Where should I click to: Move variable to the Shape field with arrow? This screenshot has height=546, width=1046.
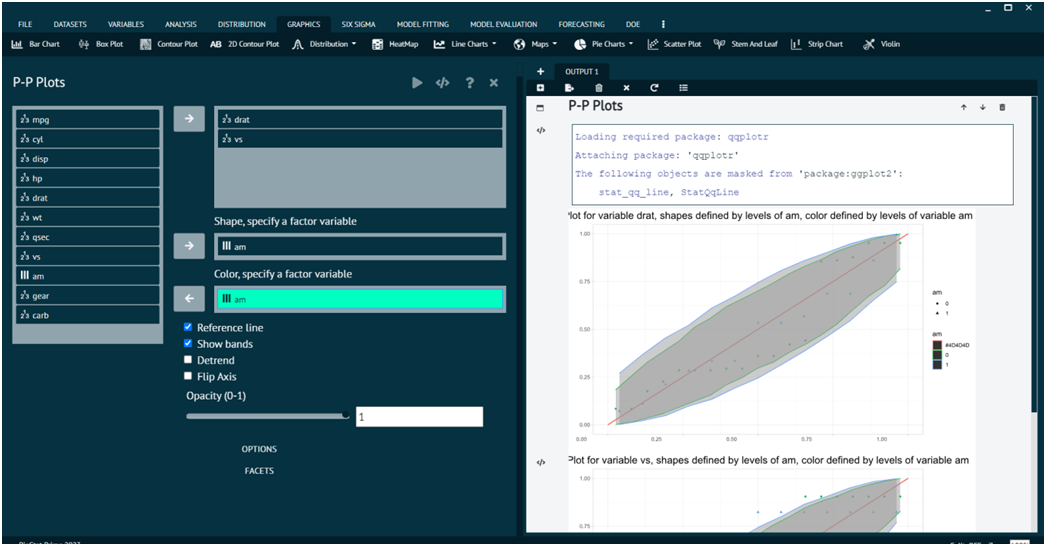tap(189, 246)
